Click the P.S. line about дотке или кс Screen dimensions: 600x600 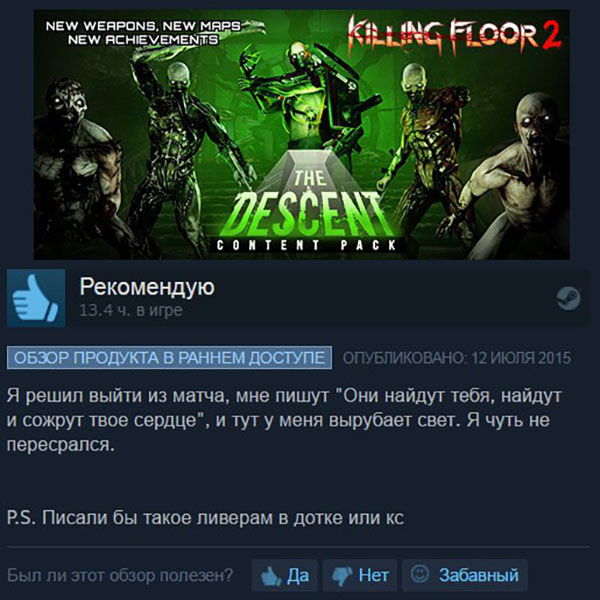[x=205, y=518]
